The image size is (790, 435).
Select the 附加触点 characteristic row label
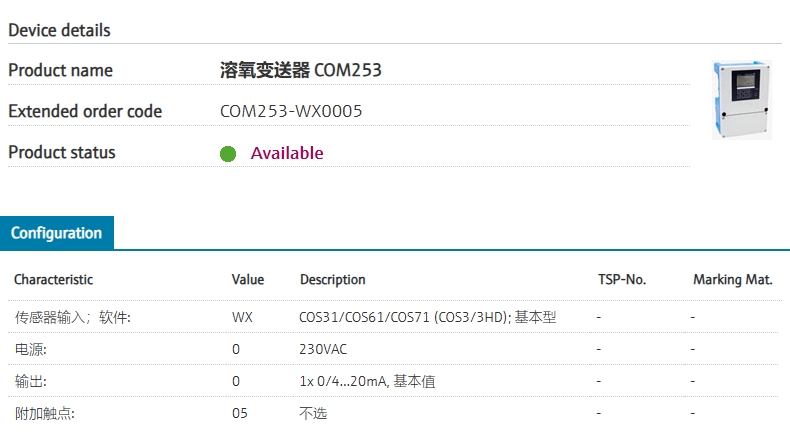[x=44, y=414]
